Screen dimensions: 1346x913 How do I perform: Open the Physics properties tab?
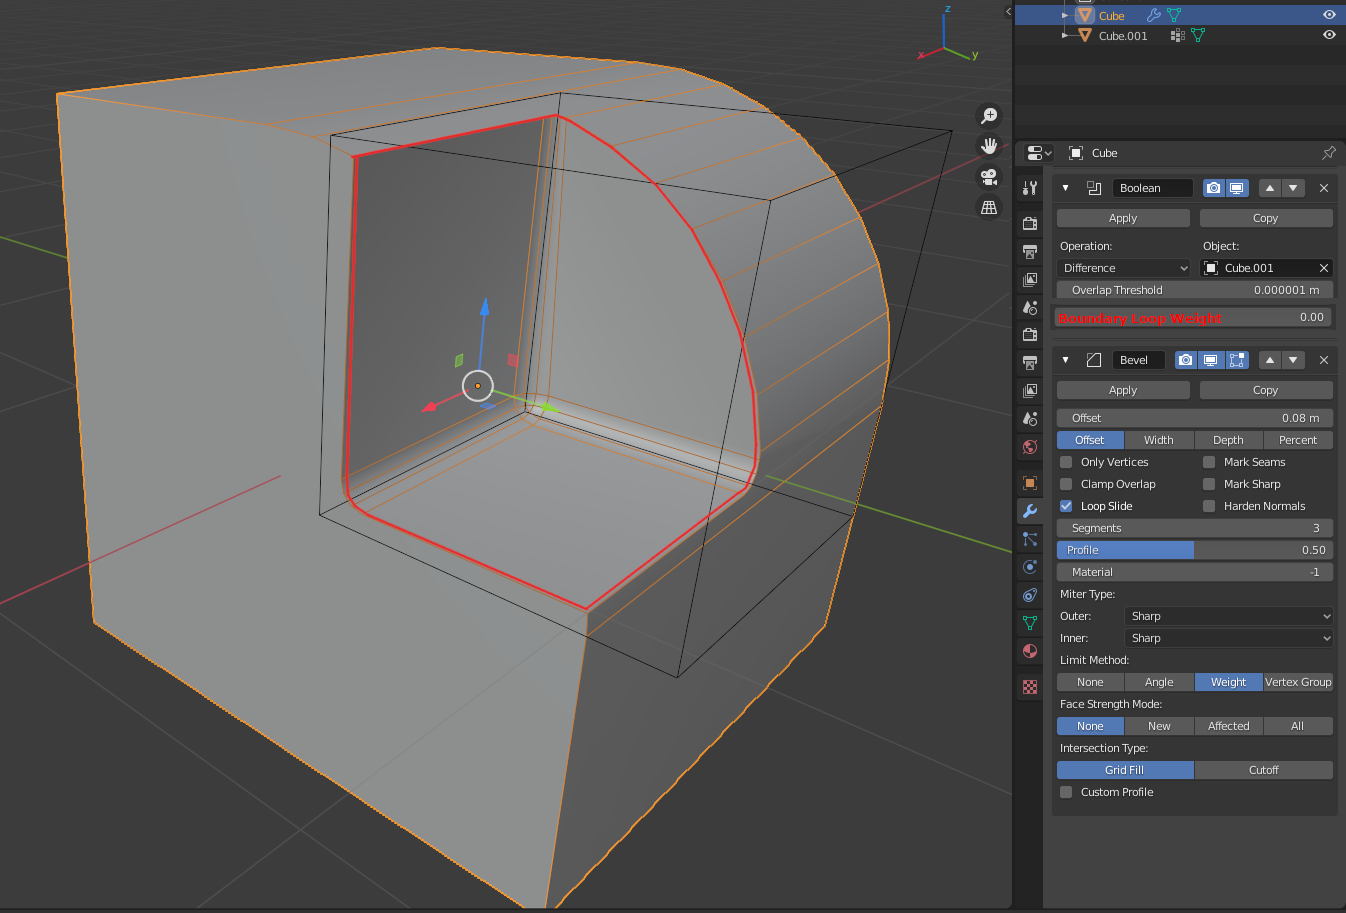point(1030,567)
